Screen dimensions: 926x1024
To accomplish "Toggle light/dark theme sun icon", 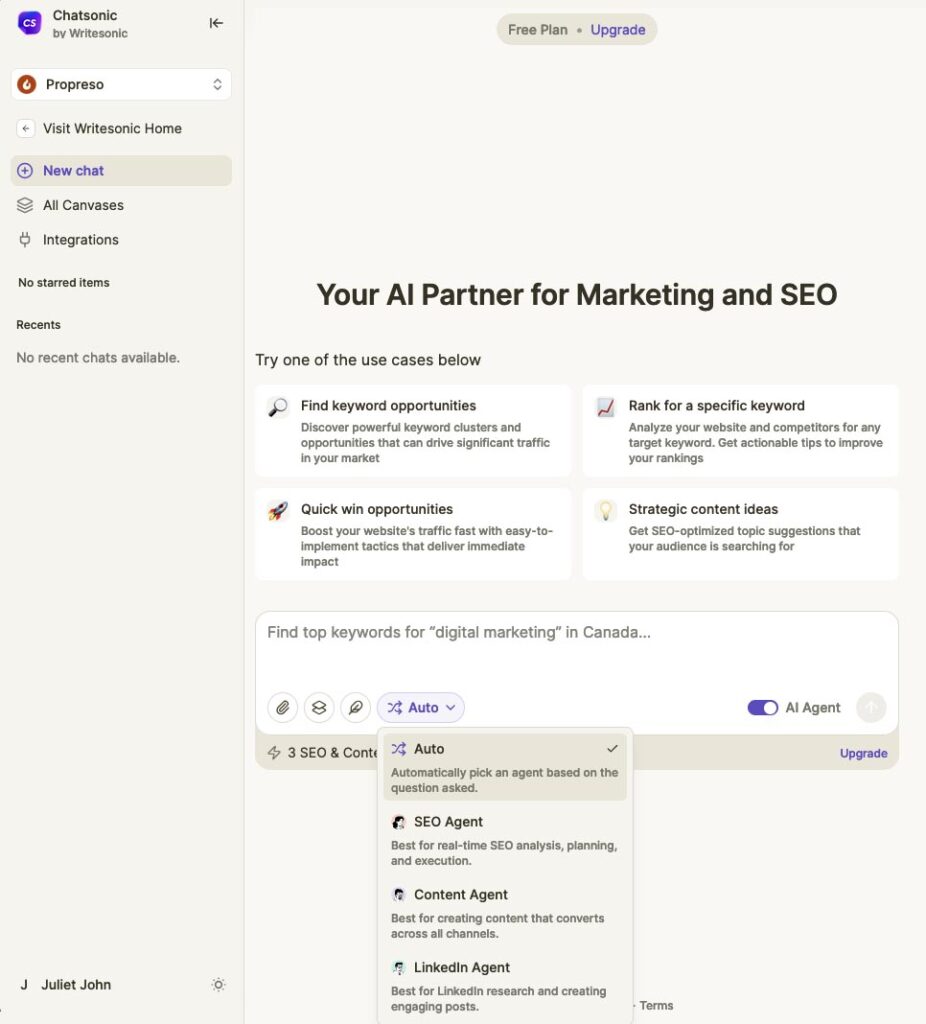I will (218, 985).
